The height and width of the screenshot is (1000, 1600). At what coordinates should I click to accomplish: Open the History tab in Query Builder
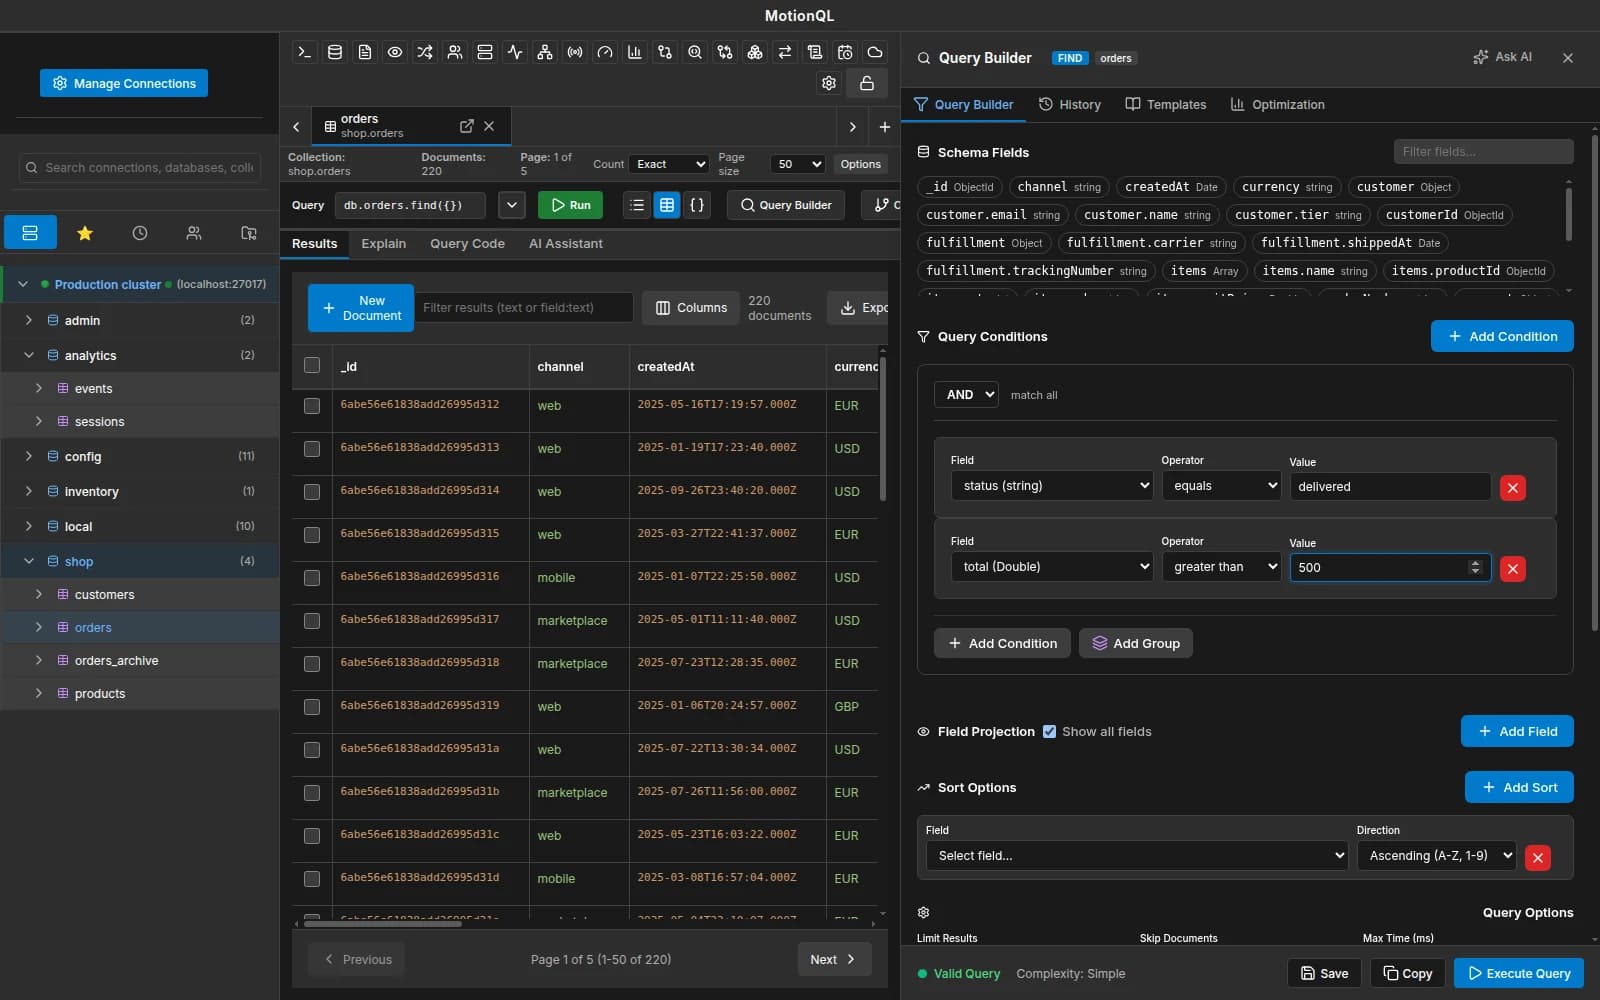coord(1070,104)
